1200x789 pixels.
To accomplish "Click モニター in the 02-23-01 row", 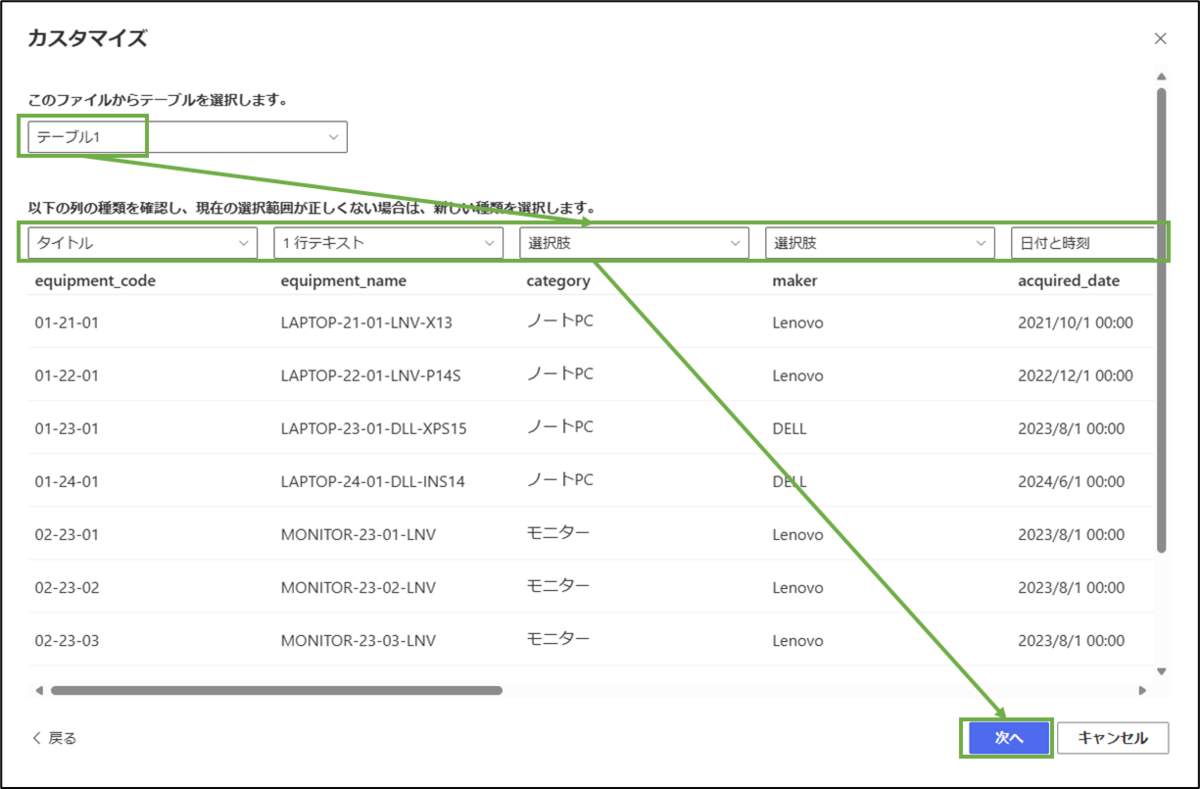I will click(x=558, y=533).
